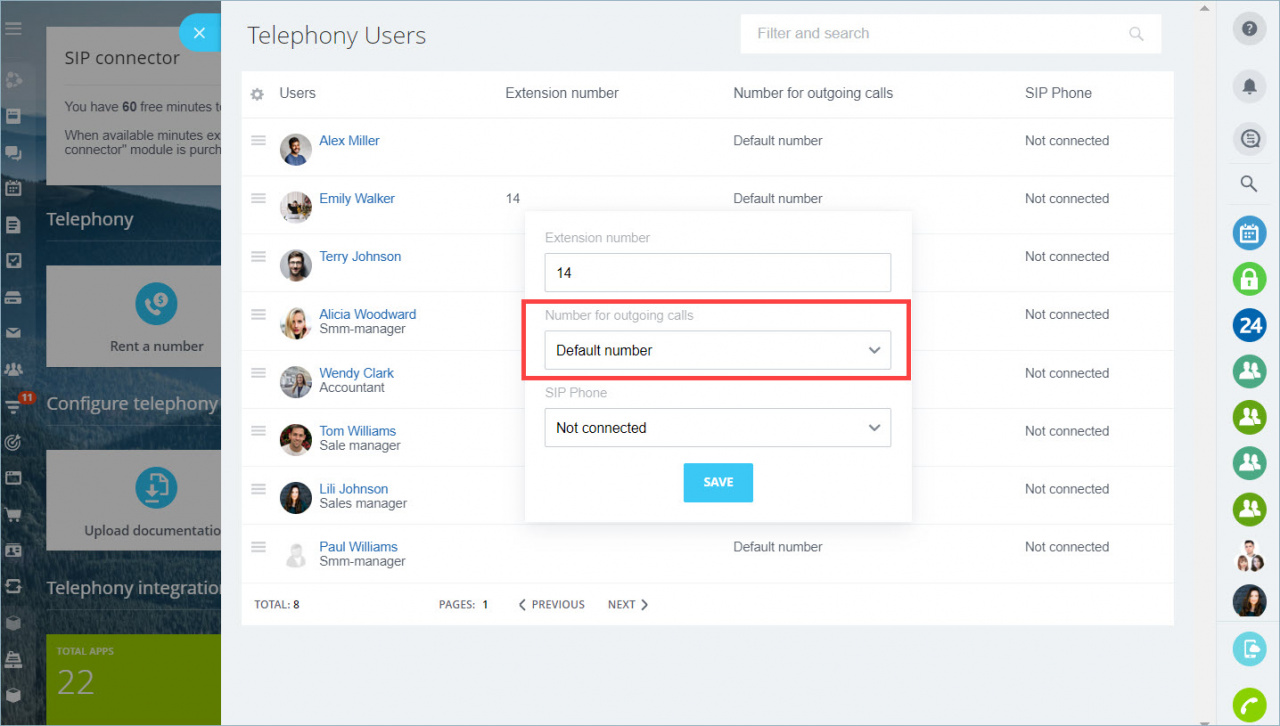Viewport: 1280px width, 726px height.
Task: Open Terry Johnson's profile link
Action: click(360, 257)
